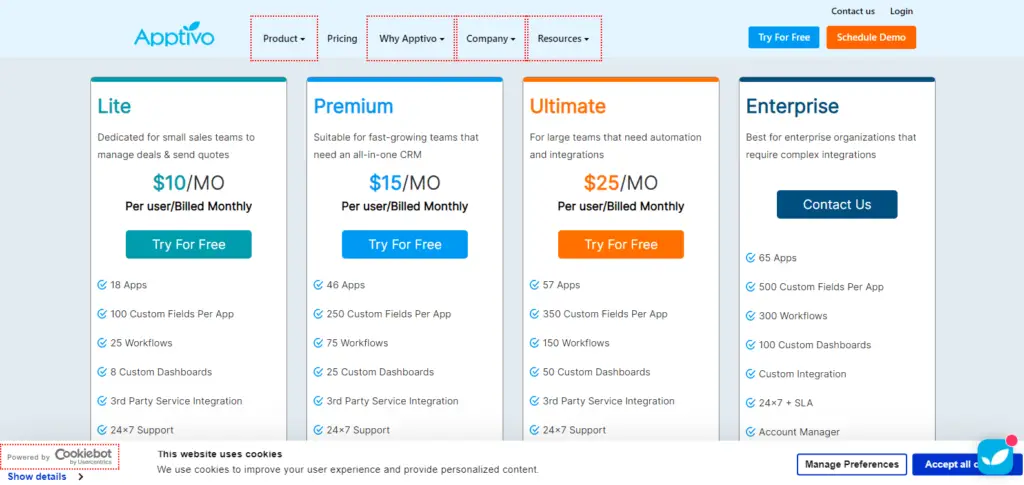Open the Login link

coord(901,11)
